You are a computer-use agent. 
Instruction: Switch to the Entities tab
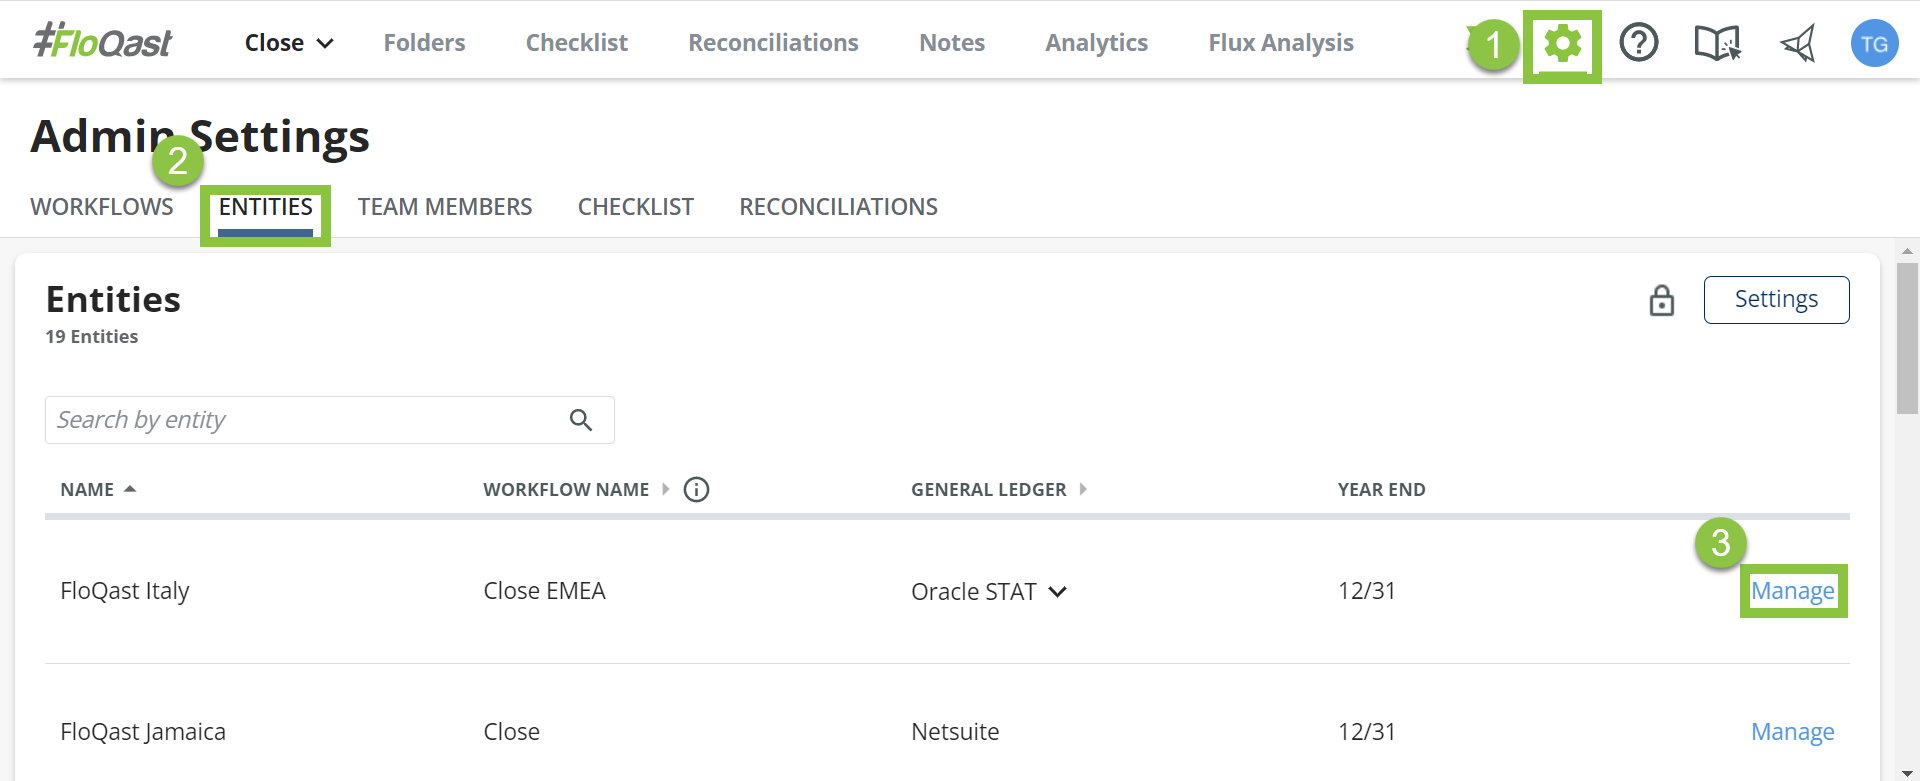pos(265,207)
